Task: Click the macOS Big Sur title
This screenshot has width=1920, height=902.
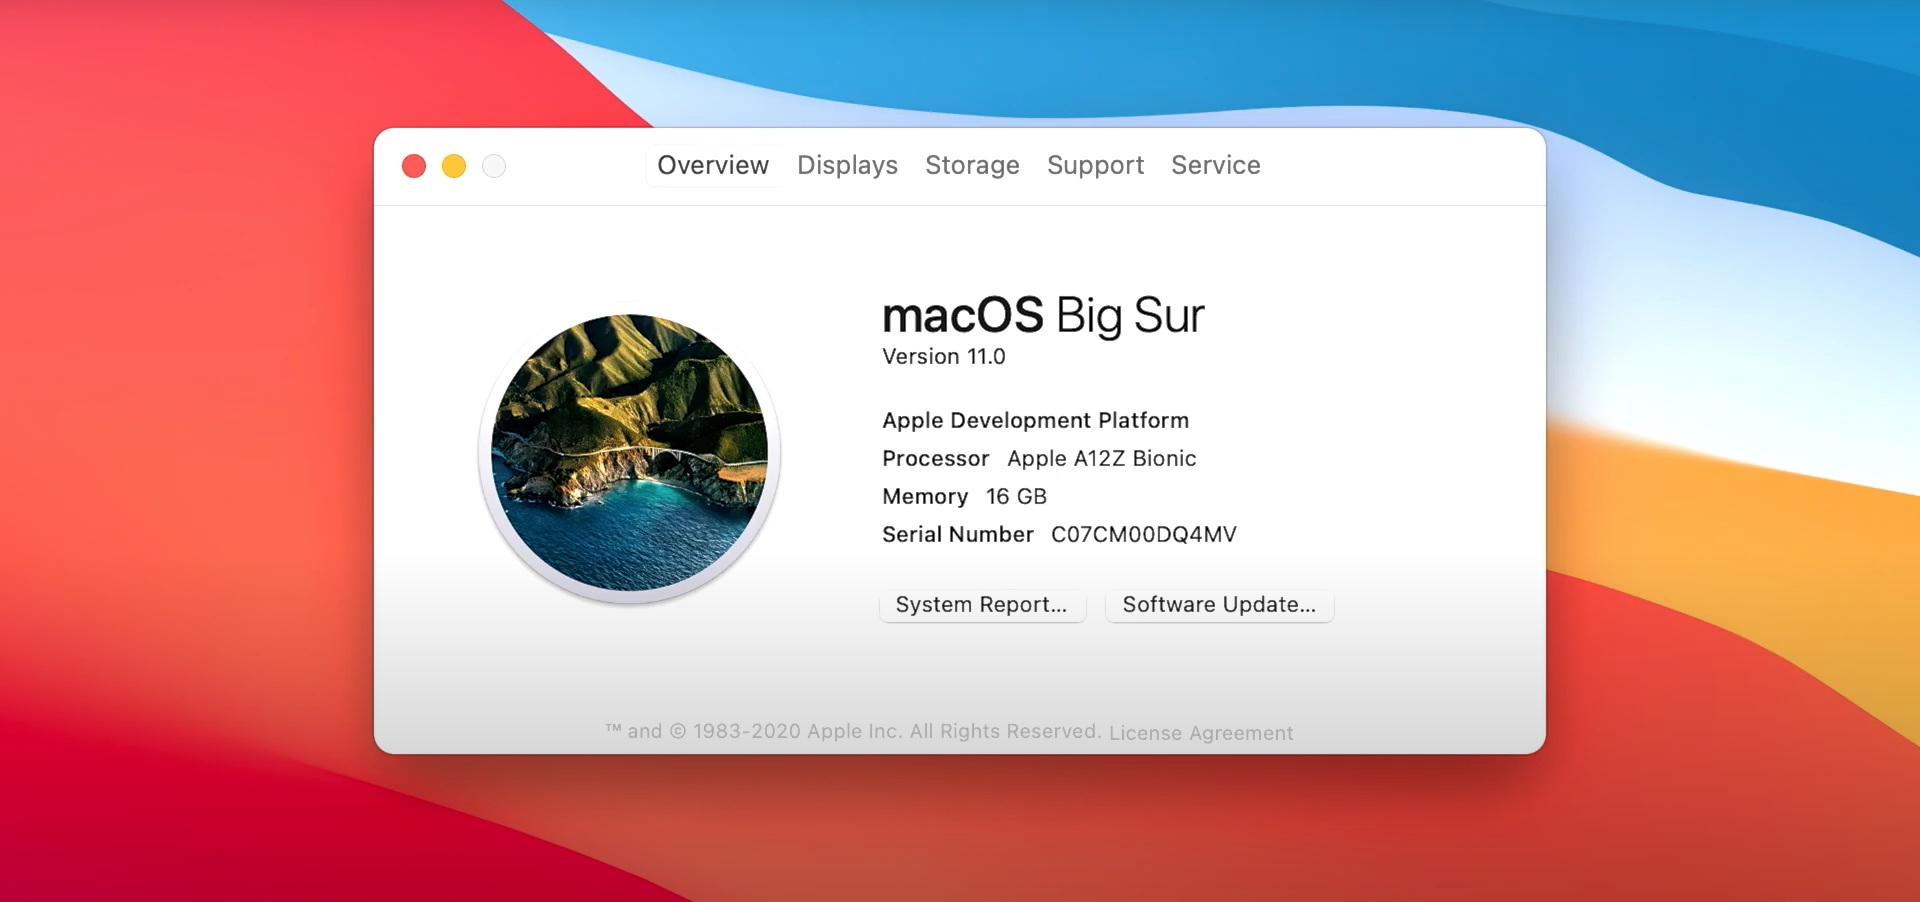Action: tap(1043, 316)
